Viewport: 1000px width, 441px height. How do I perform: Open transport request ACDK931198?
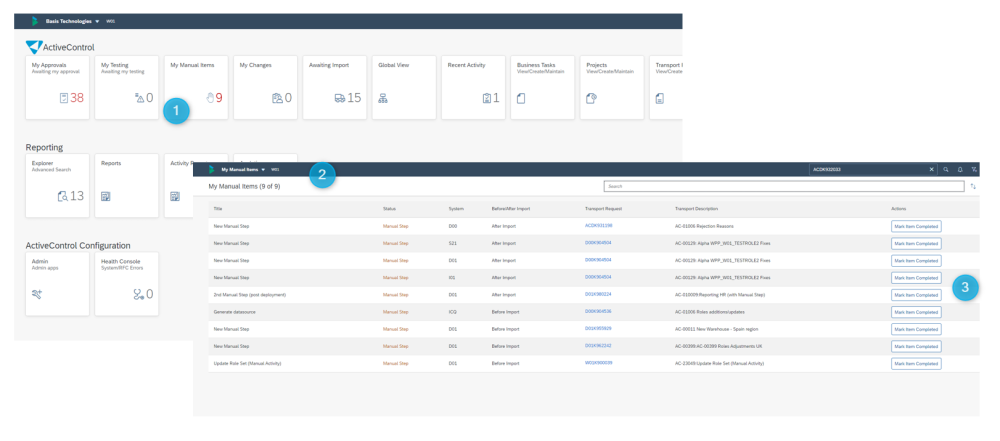[x=598, y=225]
